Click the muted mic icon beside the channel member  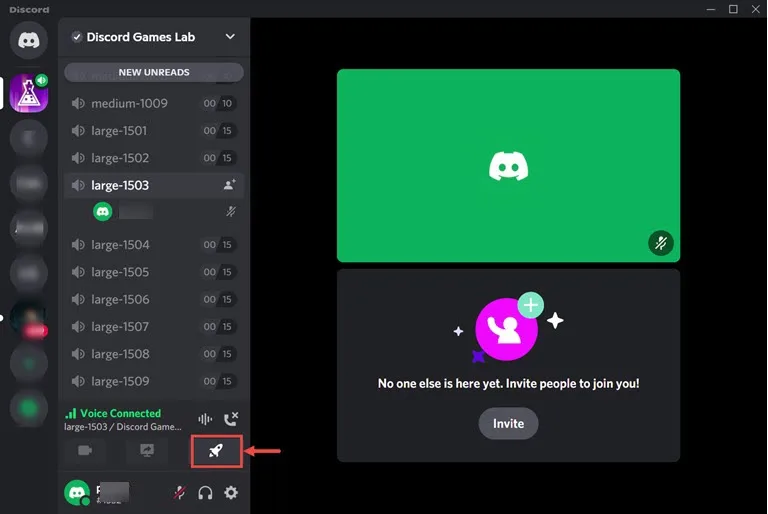[231, 211]
